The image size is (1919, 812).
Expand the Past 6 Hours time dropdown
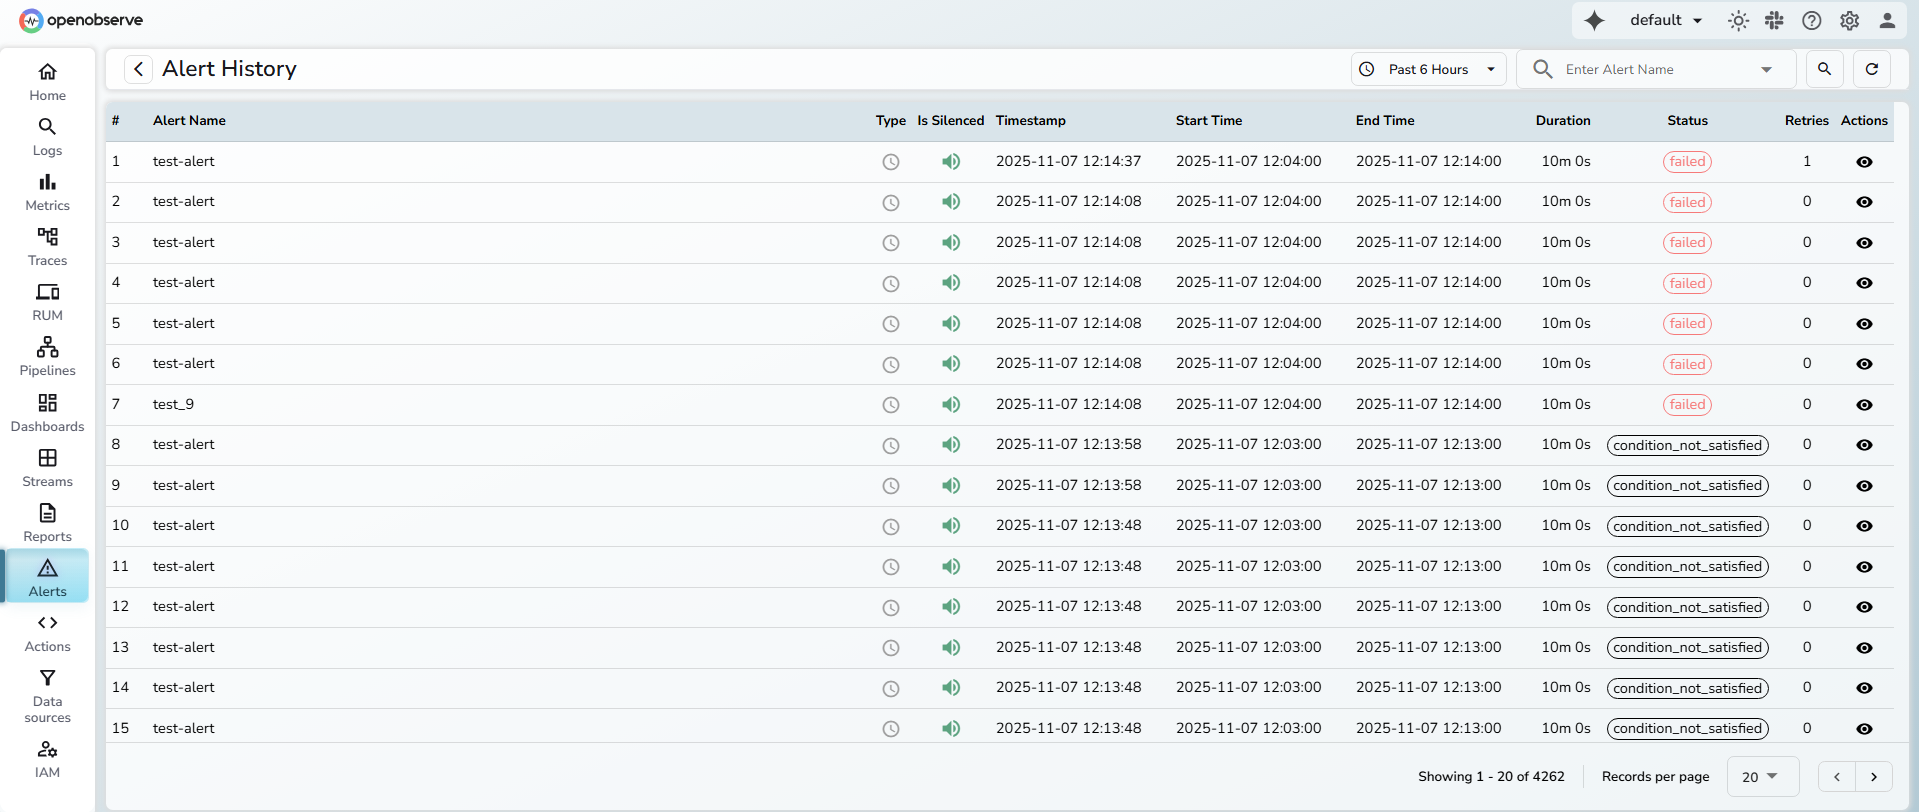[1428, 69]
